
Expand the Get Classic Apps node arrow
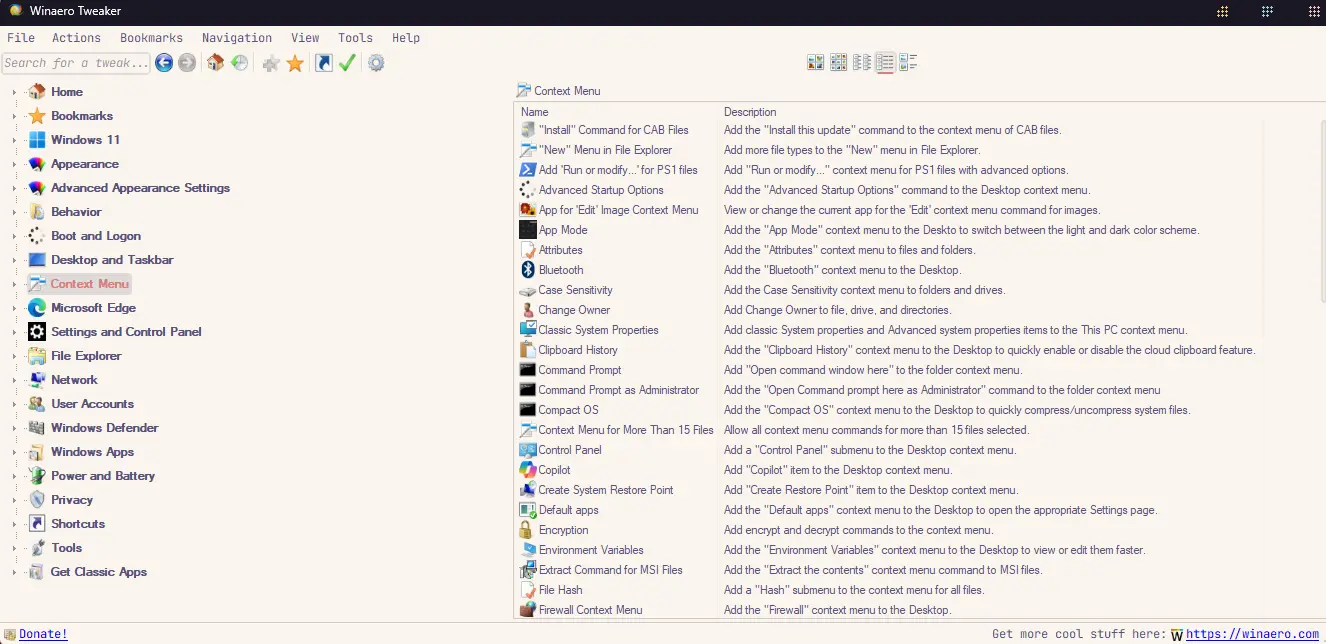point(14,572)
